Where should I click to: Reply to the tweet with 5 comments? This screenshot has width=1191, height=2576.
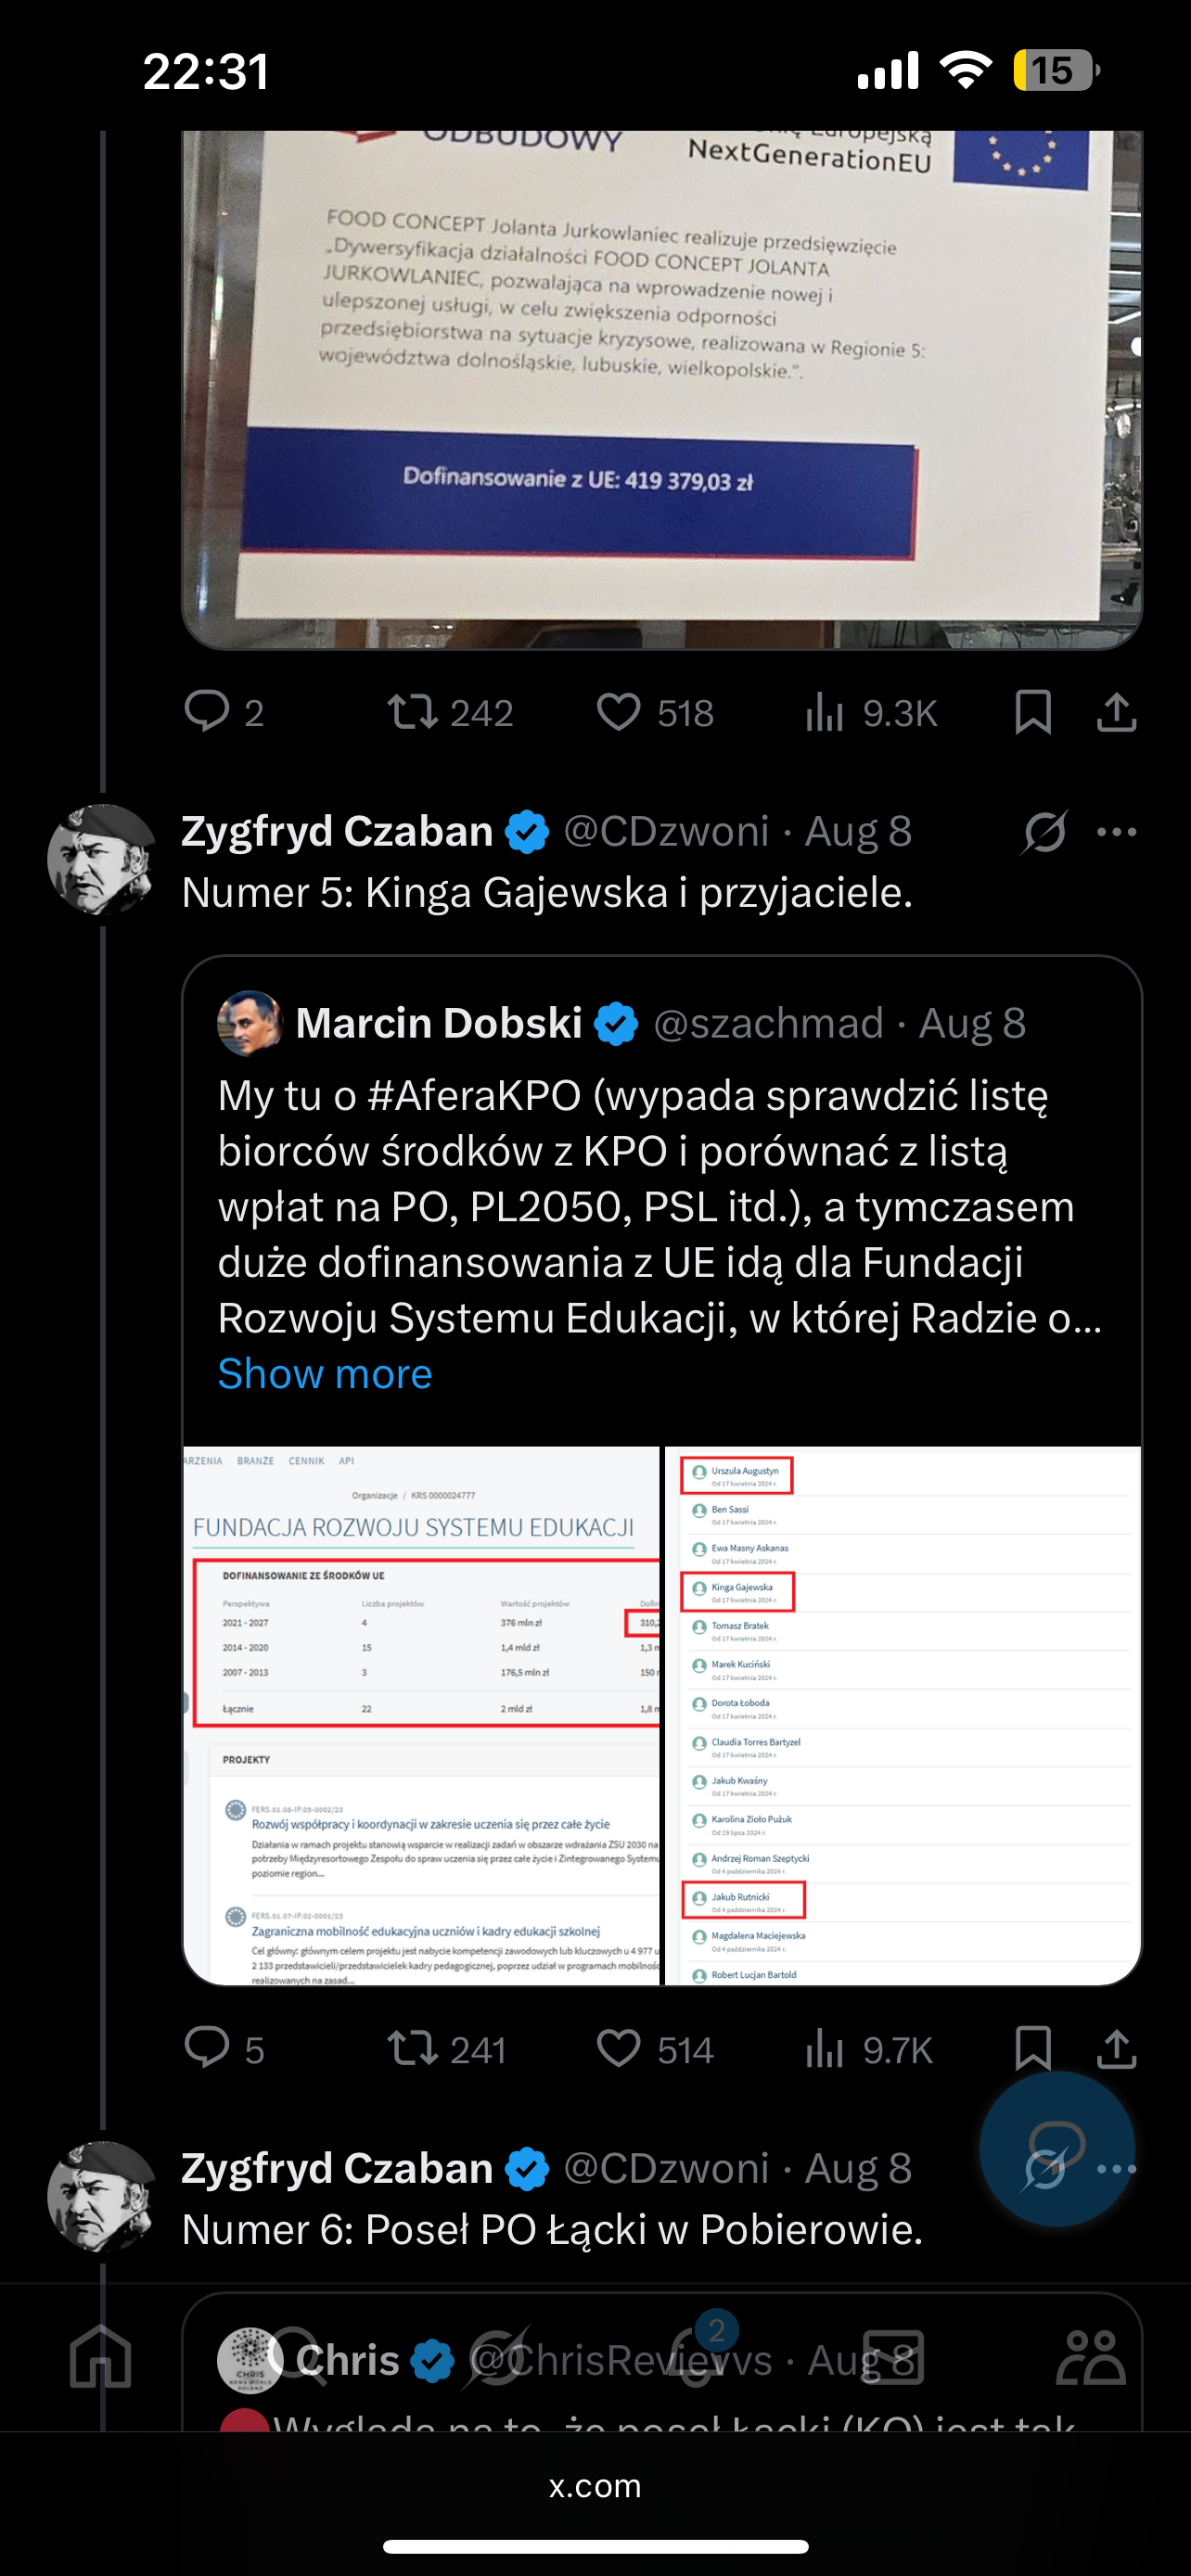[x=208, y=2049]
